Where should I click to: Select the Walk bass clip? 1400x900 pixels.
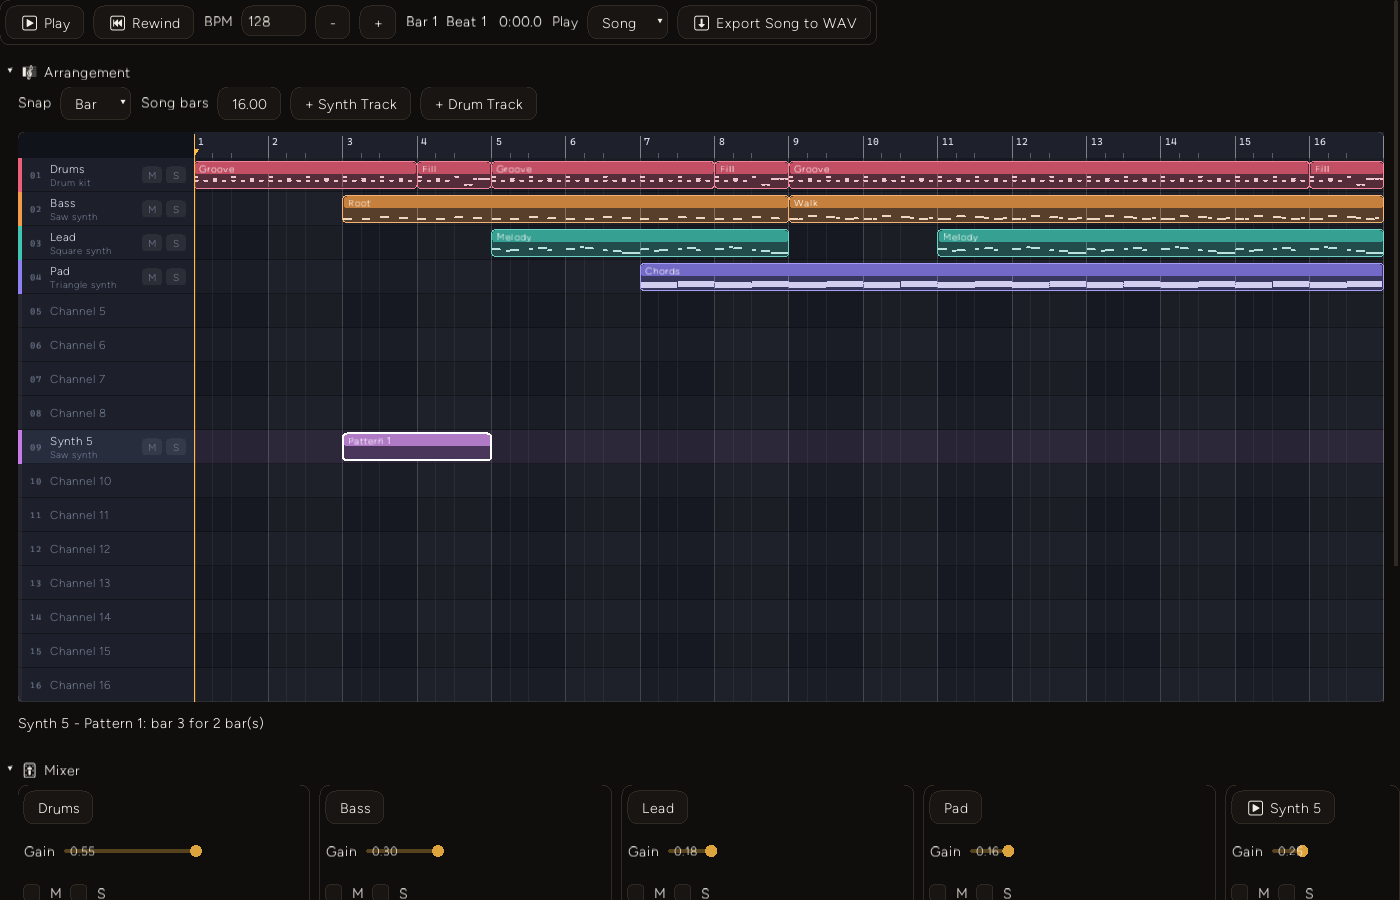coord(1086,209)
